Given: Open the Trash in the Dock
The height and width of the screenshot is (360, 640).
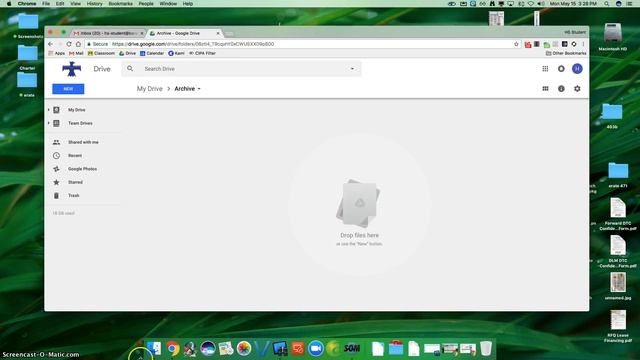Looking at the screenshot, I should coord(486,349).
